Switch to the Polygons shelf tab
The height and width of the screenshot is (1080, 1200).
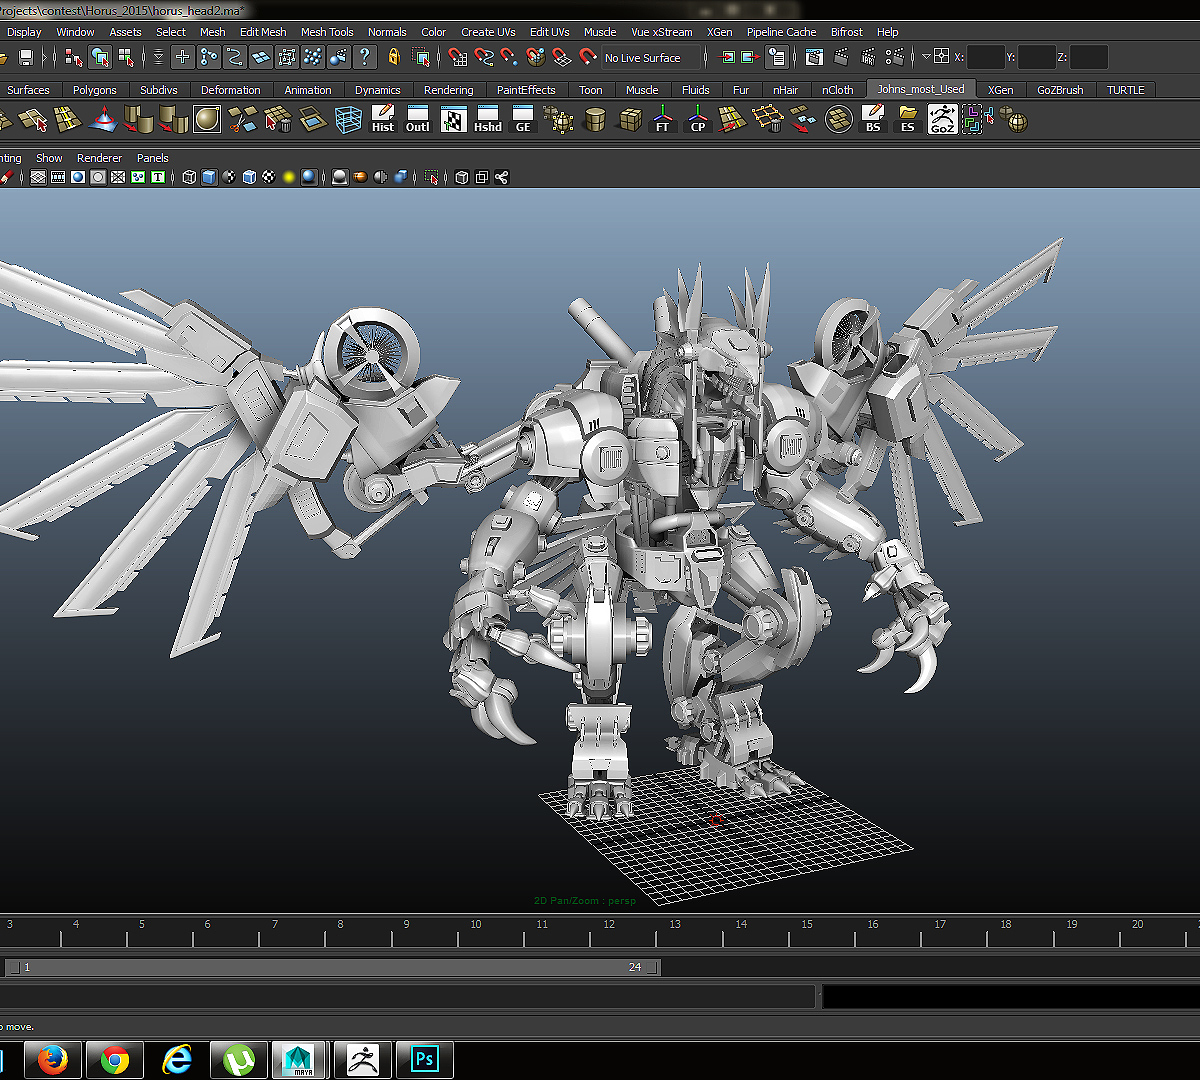tap(94, 90)
